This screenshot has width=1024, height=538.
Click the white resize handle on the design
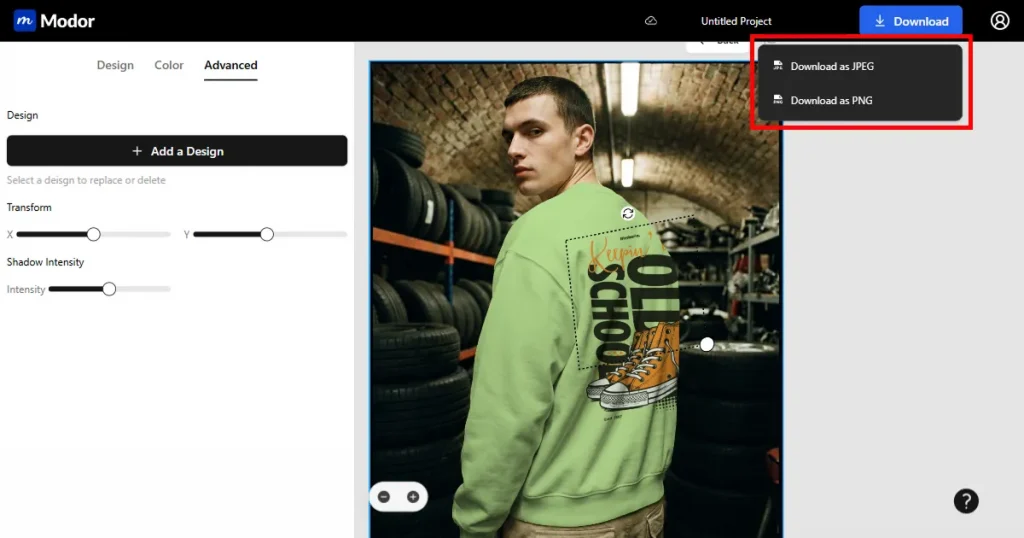point(707,344)
